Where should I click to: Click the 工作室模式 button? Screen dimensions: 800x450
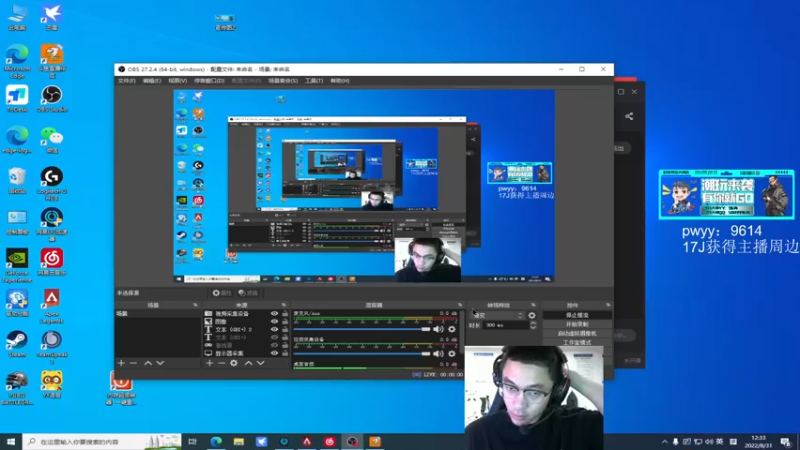(x=577, y=342)
